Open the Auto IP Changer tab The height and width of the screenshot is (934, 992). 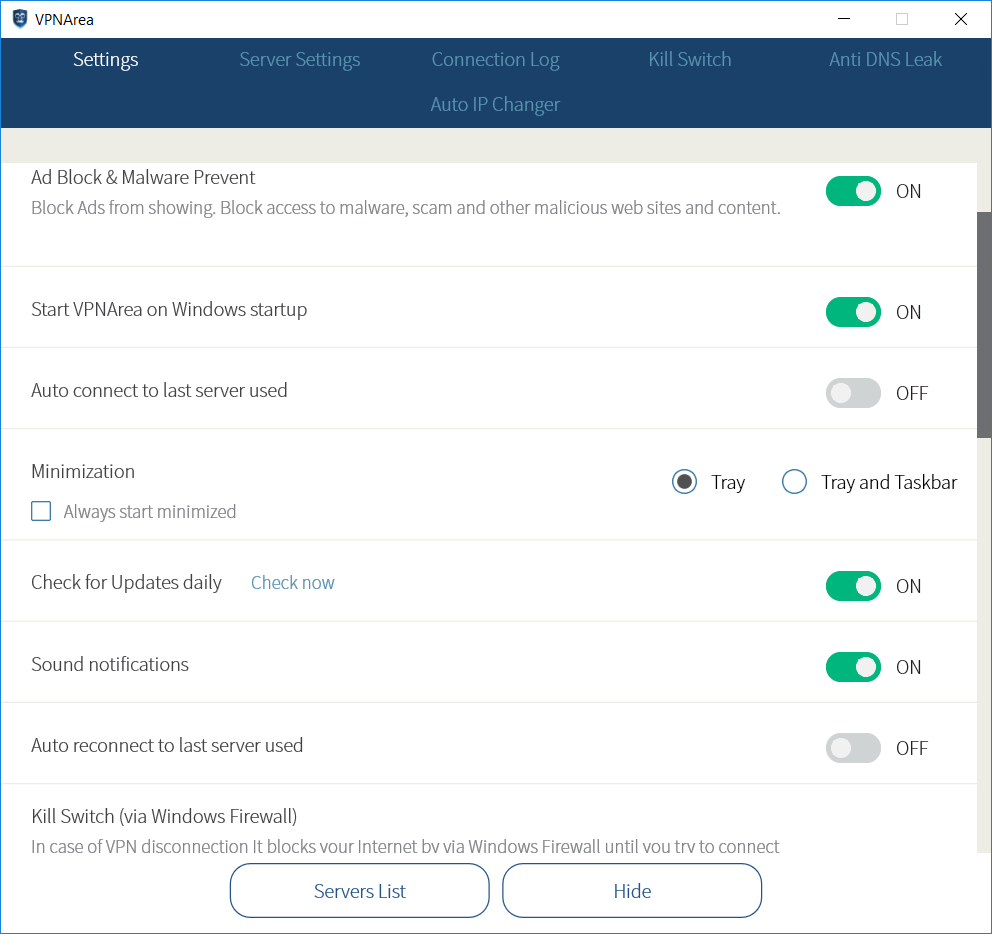pyautogui.click(x=495, y=104)
